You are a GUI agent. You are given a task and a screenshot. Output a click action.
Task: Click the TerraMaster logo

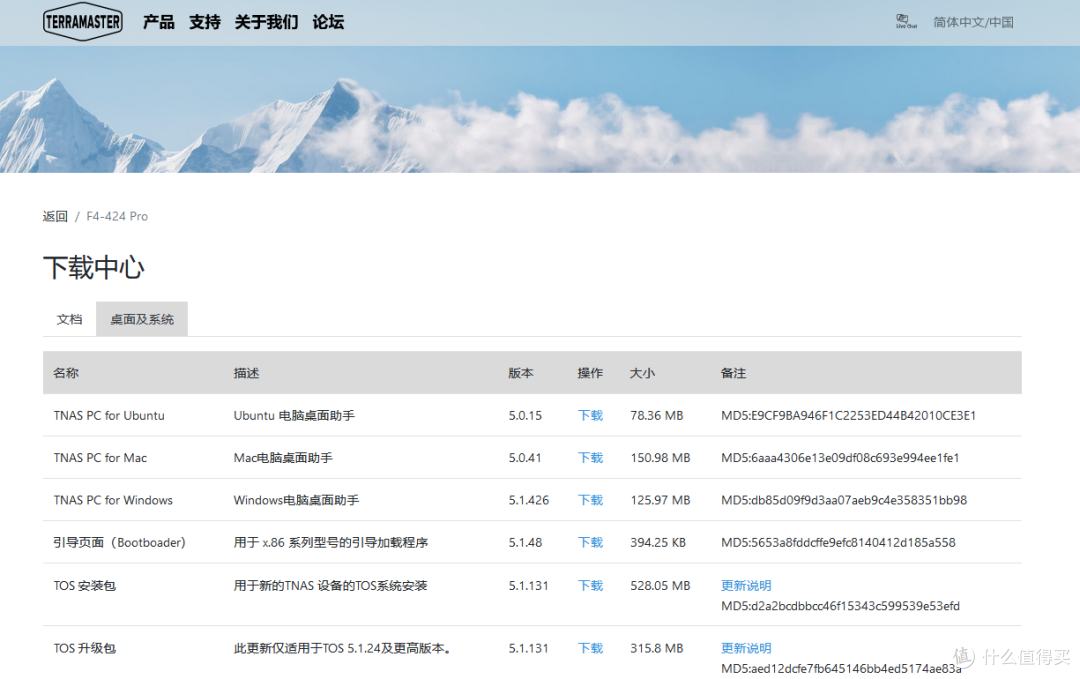[x=83, y=22]
